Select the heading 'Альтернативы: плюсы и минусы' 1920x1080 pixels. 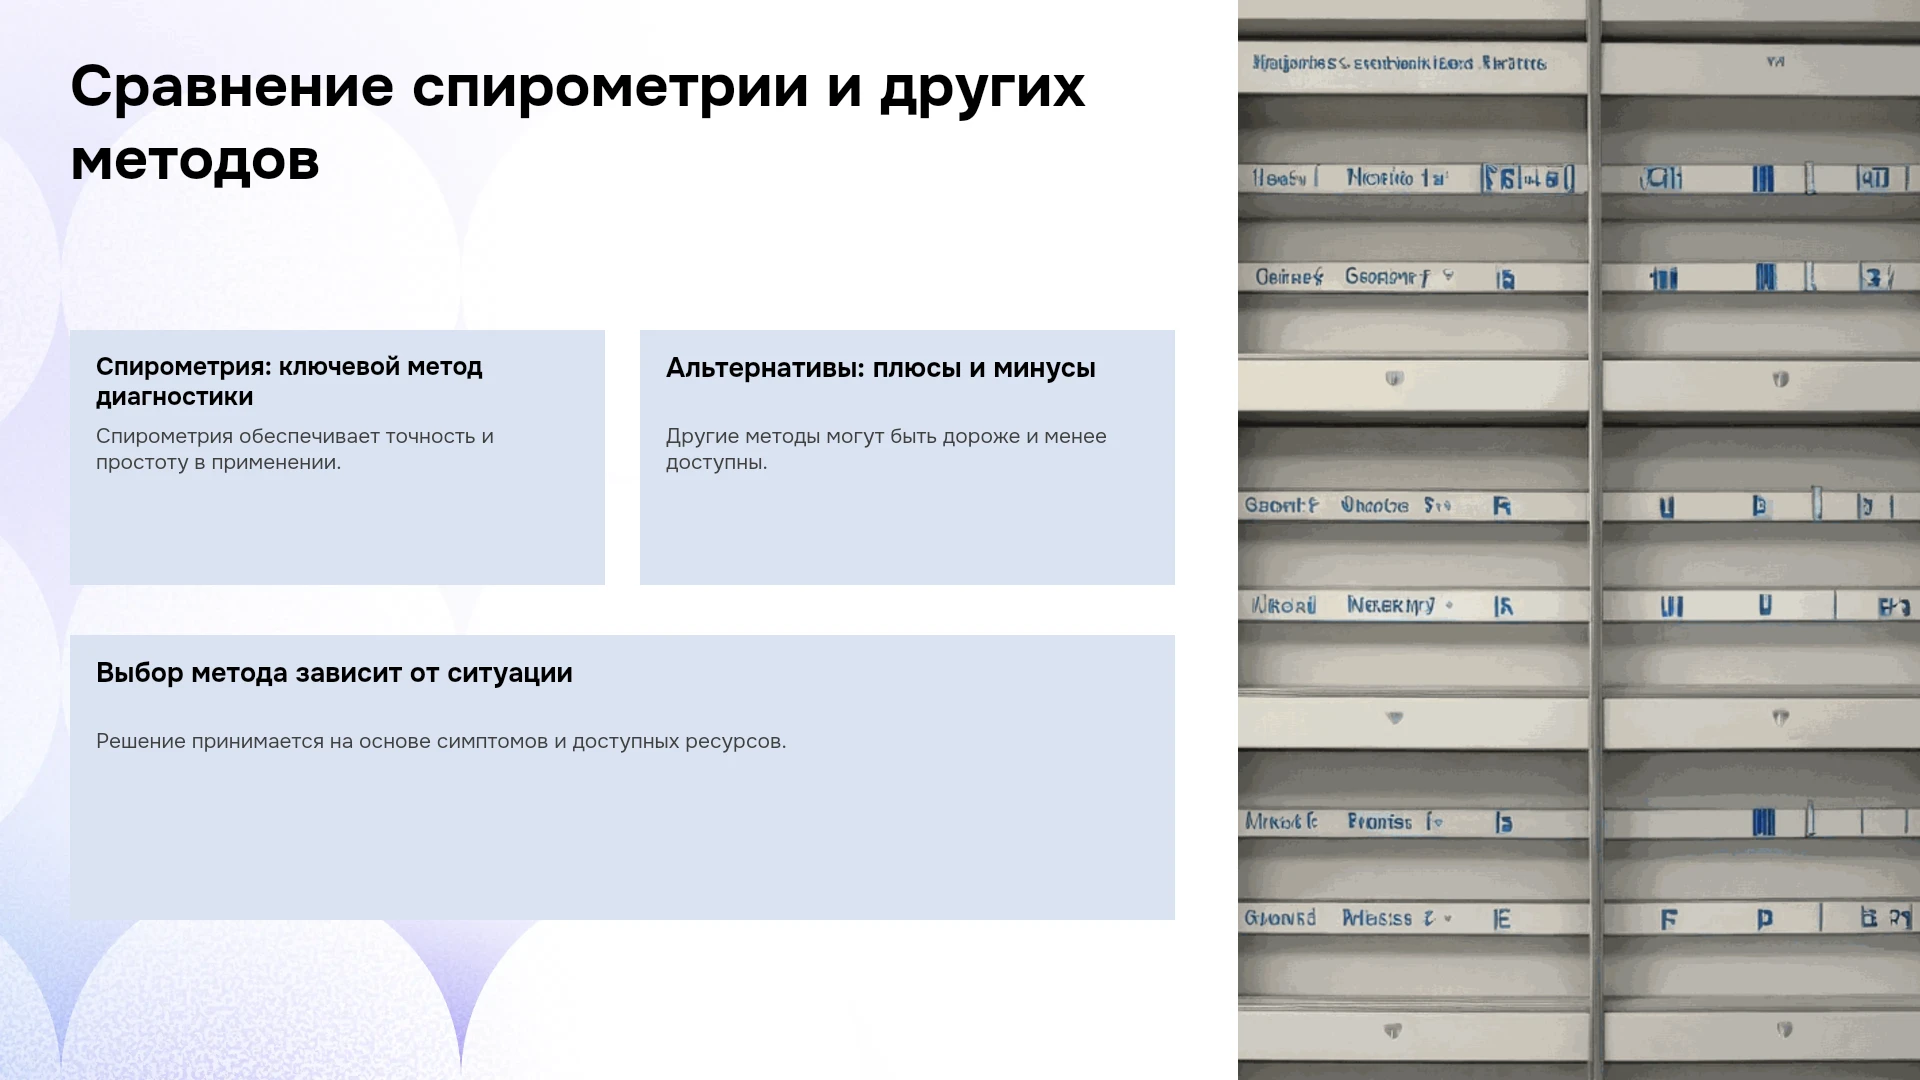[881, 368]
